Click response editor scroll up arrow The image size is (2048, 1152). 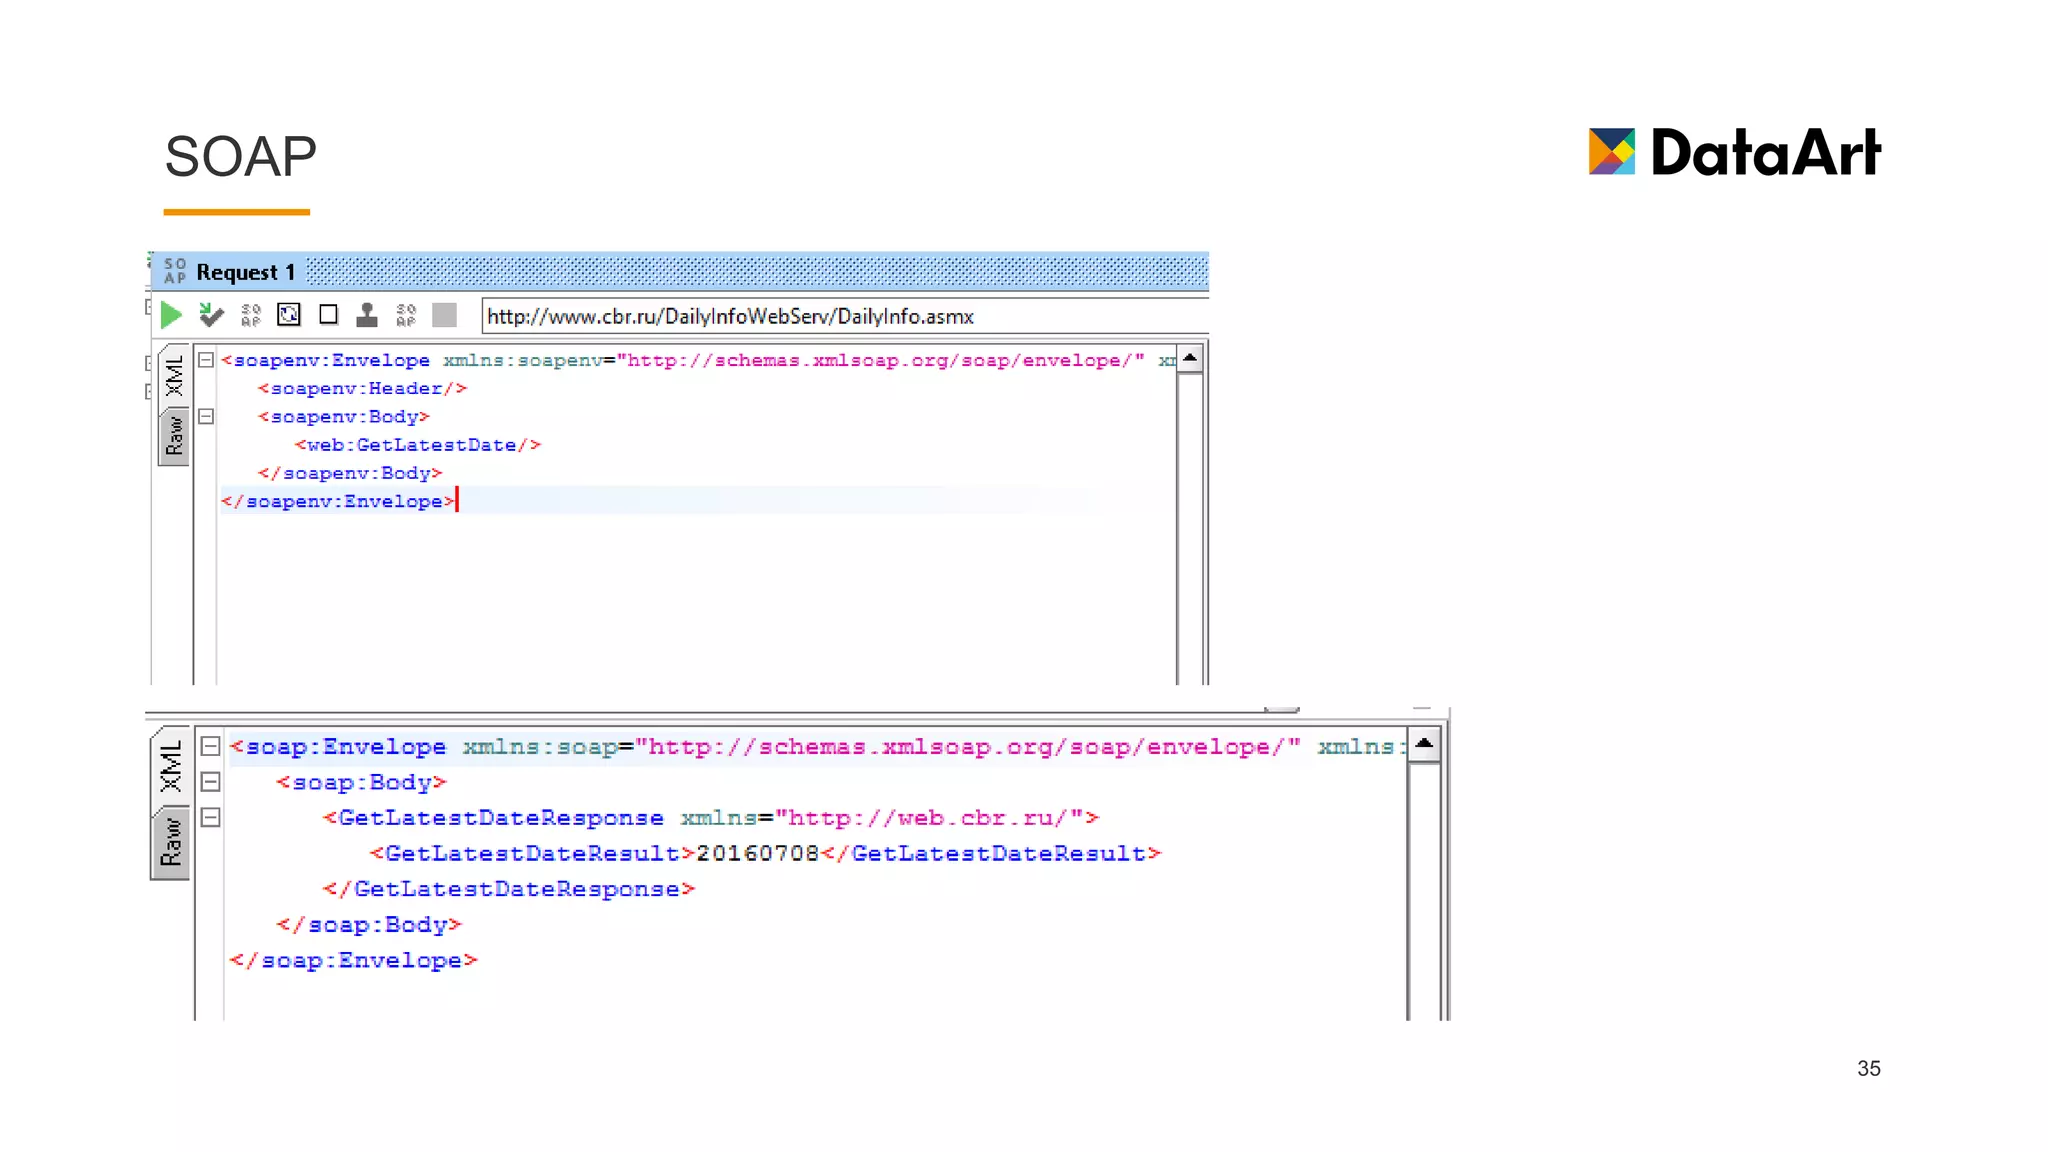pos(1424,744)
